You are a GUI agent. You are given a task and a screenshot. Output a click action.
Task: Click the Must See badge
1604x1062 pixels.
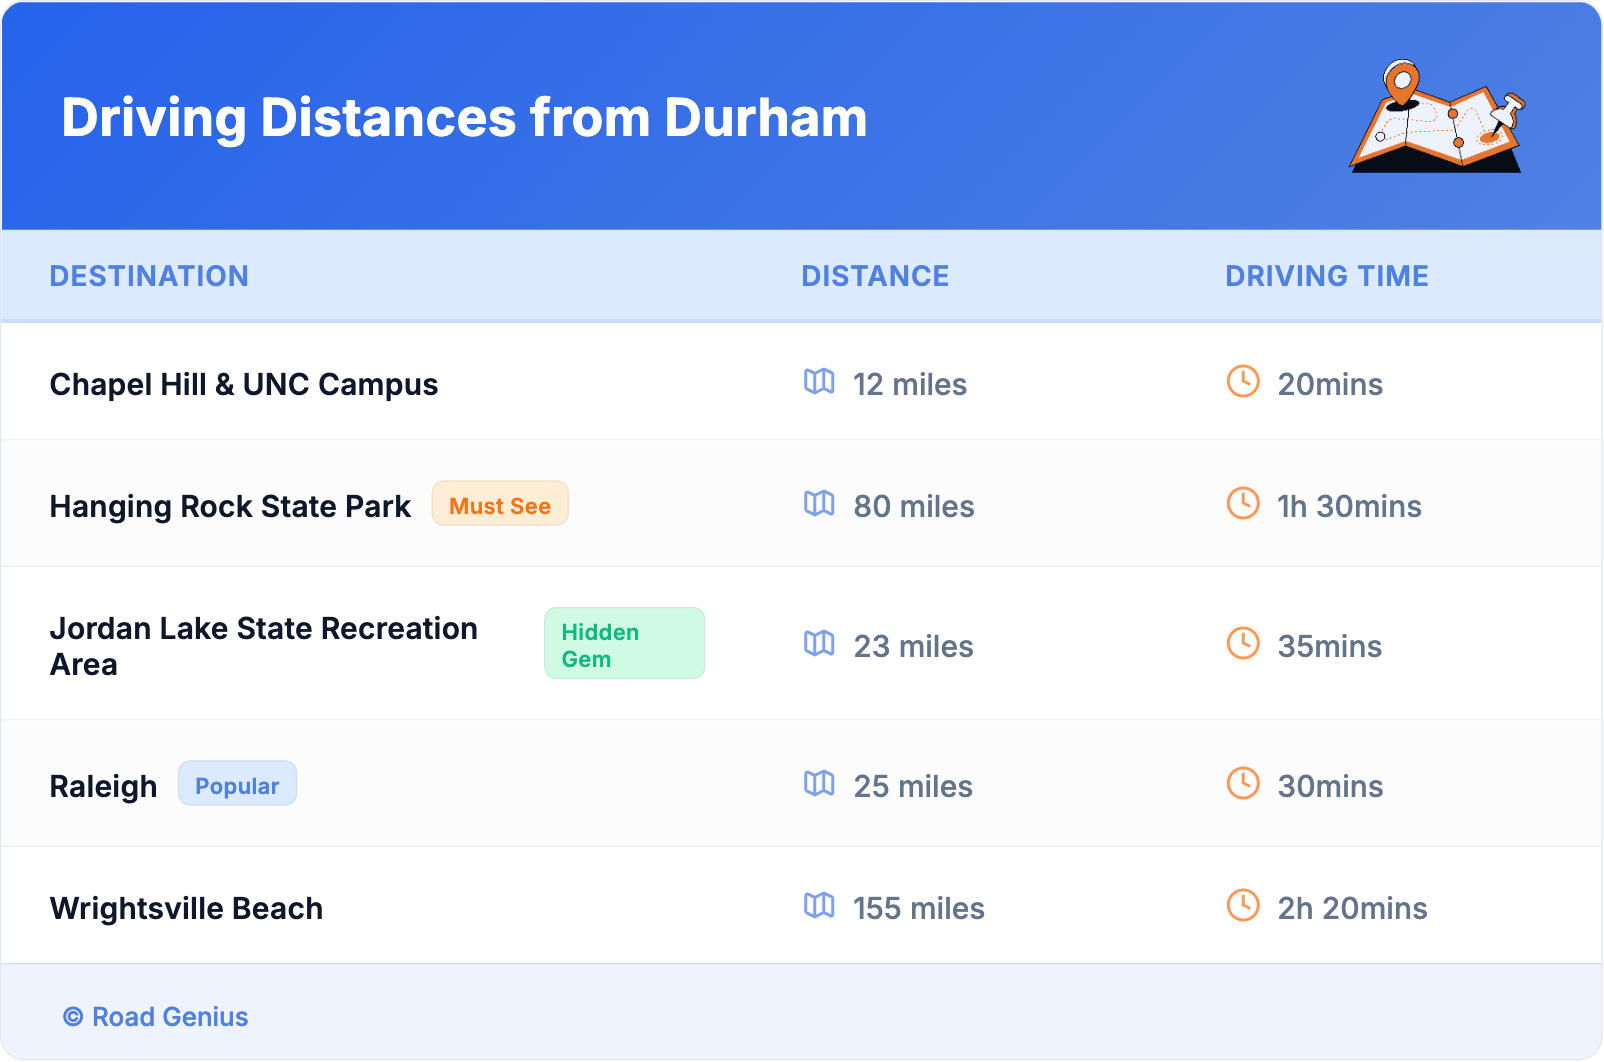click(500, 504)
